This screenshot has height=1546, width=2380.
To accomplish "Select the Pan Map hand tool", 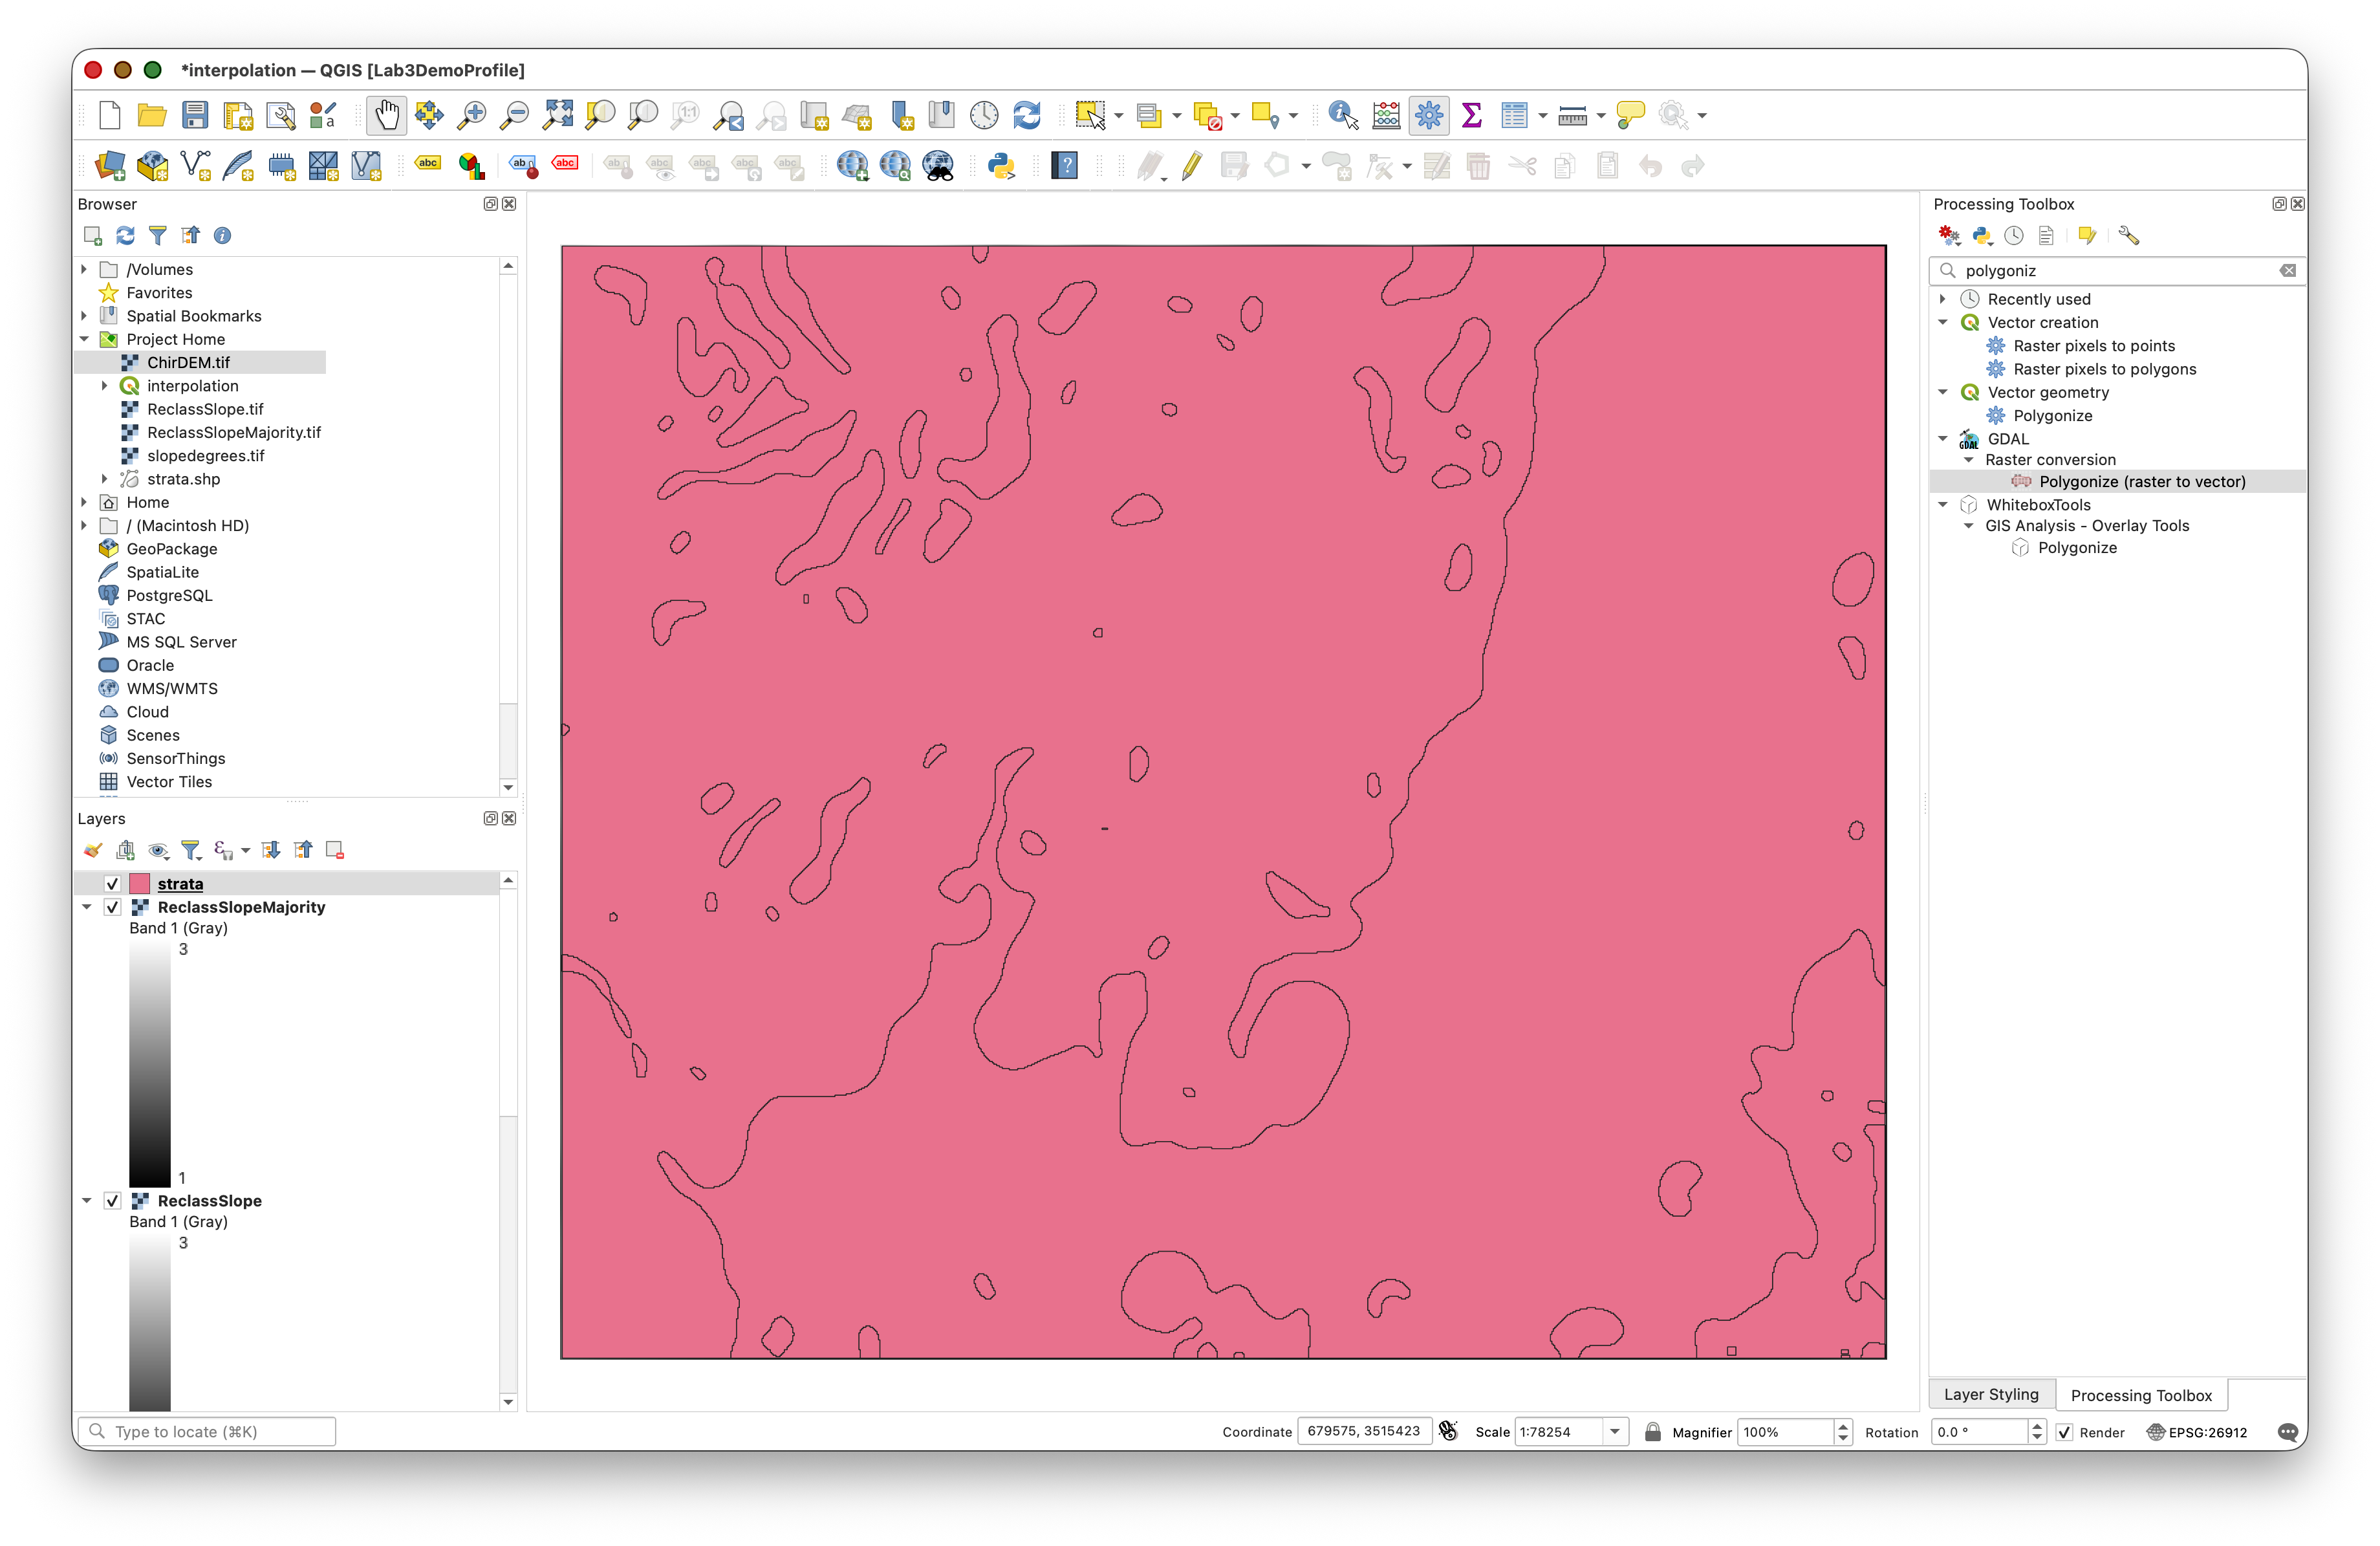I will (x=386, y=116).
